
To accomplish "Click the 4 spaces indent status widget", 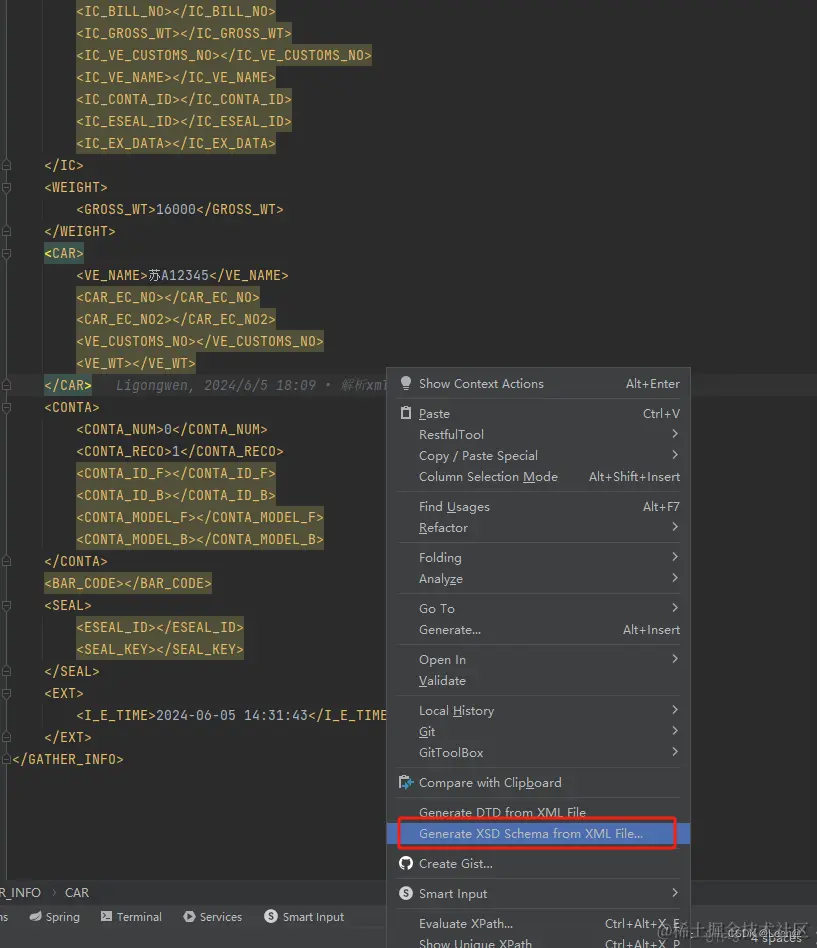I will pos(776,938).
